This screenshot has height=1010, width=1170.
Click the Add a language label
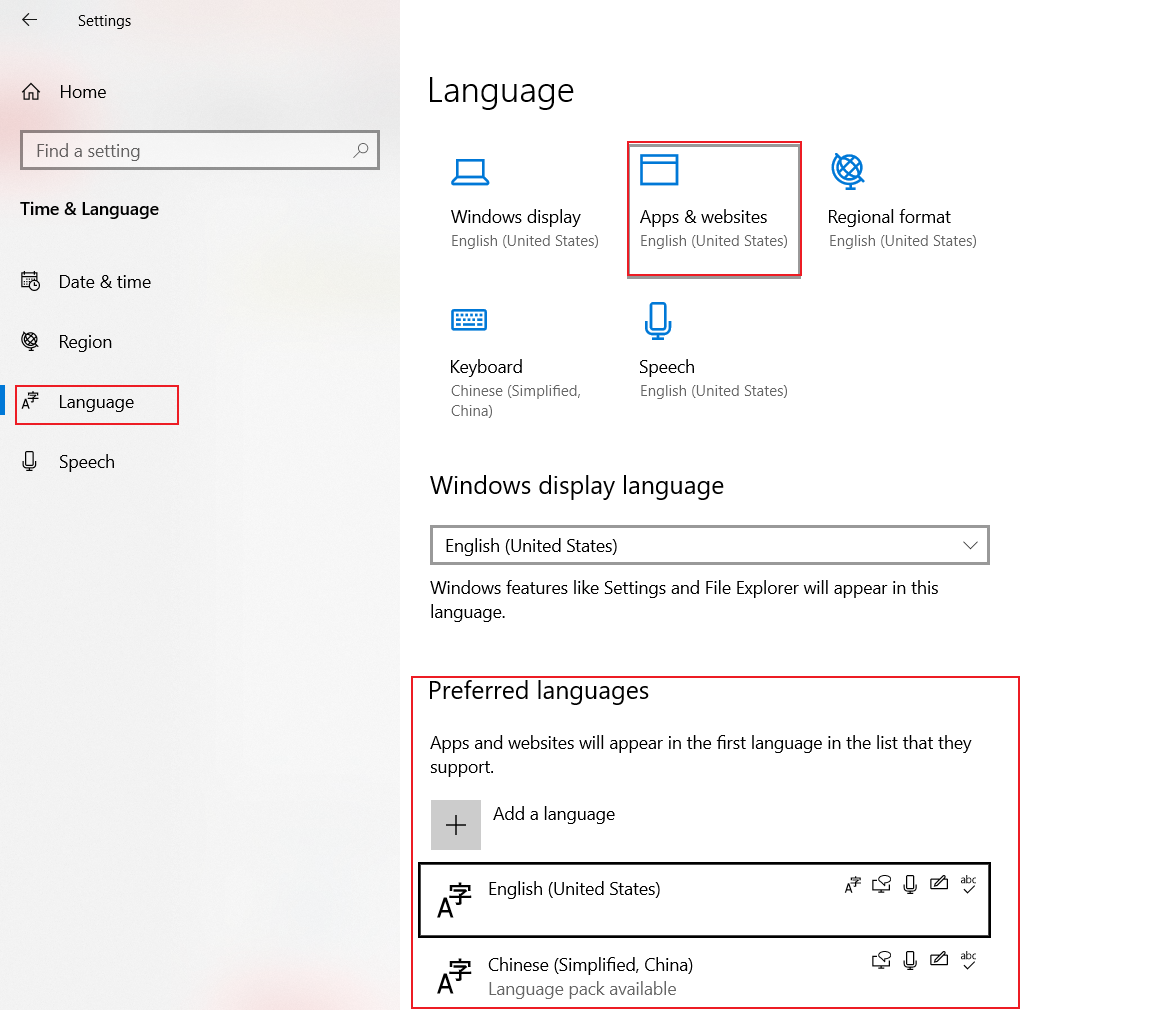point(554,814)
